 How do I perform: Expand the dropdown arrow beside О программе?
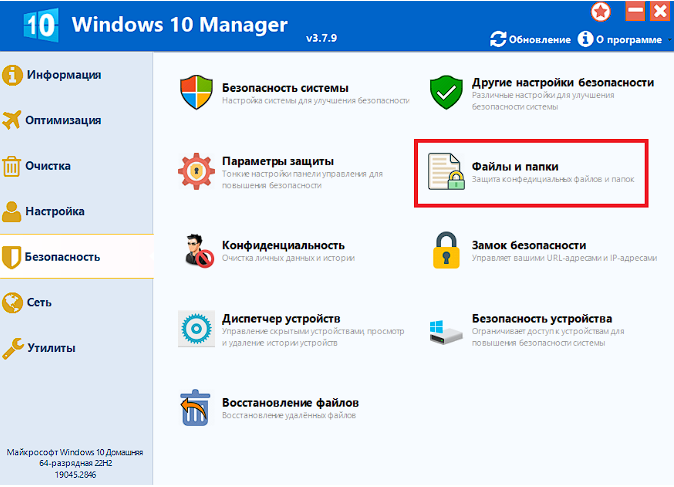coord(669,40)
